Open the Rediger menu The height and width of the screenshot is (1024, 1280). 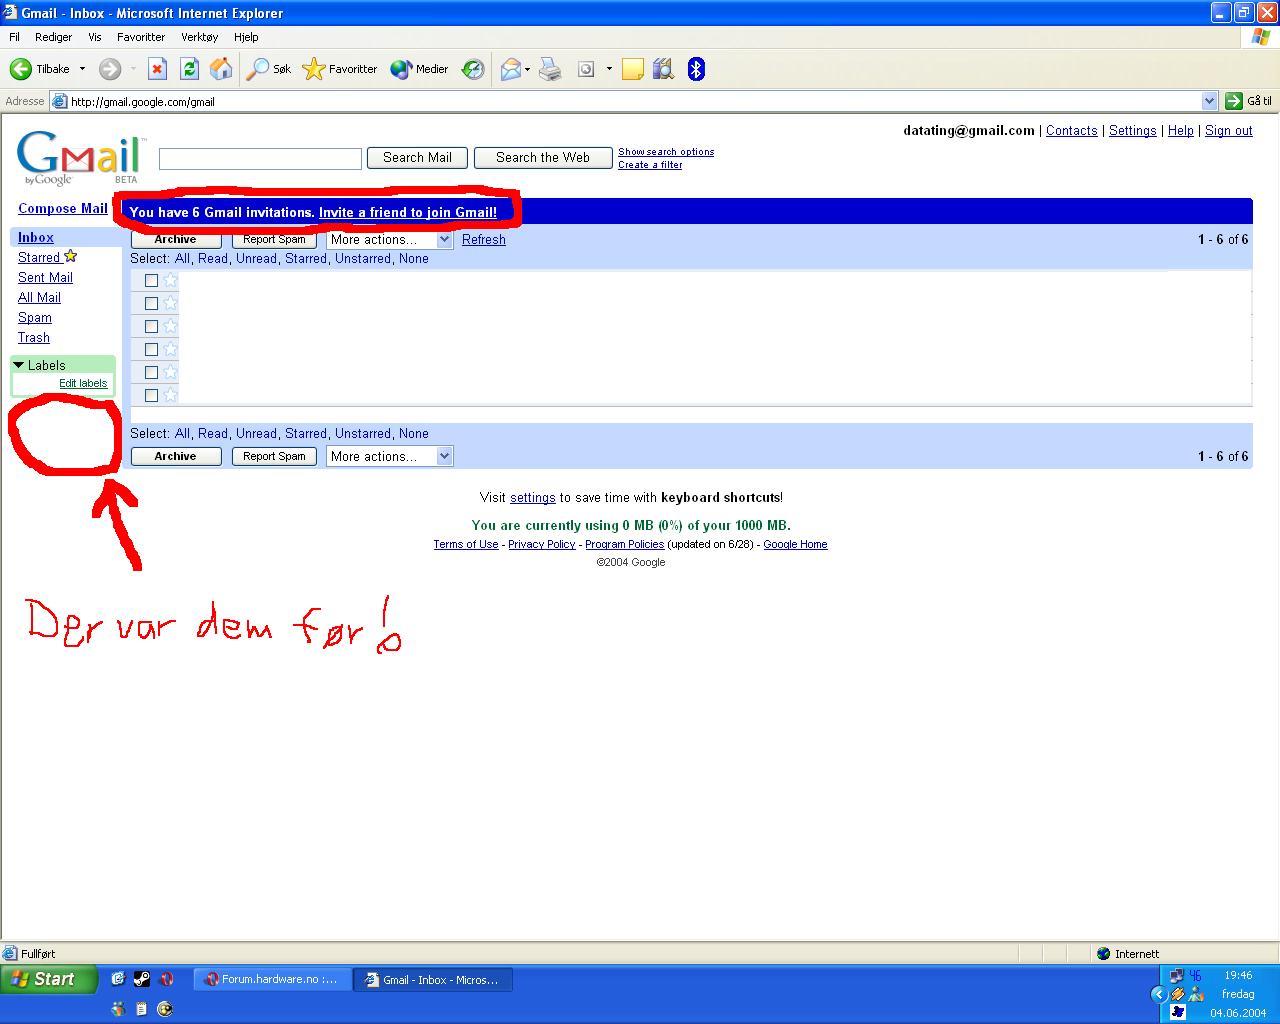(53, 37)
